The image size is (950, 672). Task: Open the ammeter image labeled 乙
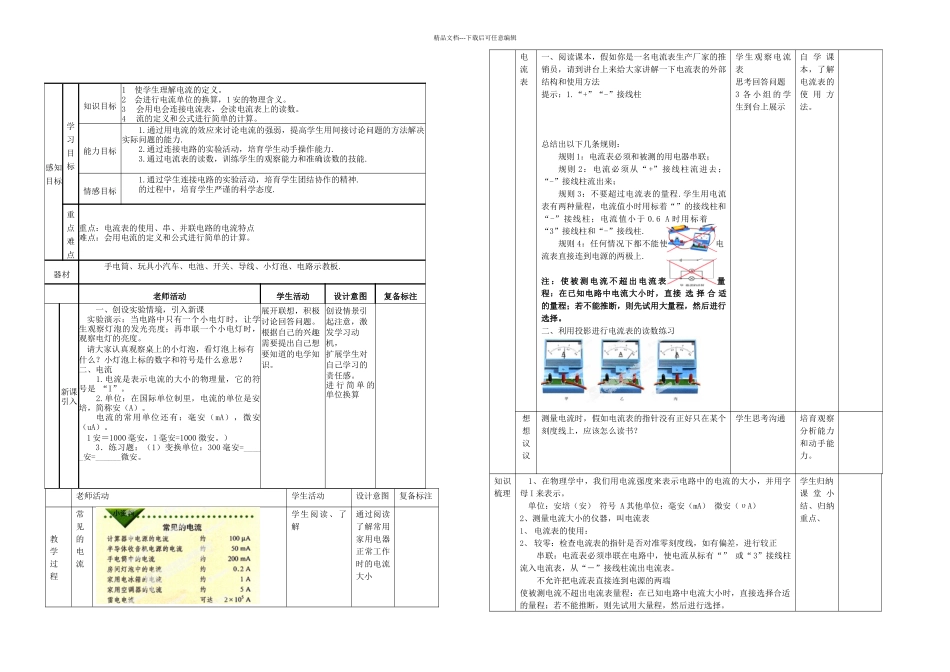pyautogui.click(x=620, y=367)
